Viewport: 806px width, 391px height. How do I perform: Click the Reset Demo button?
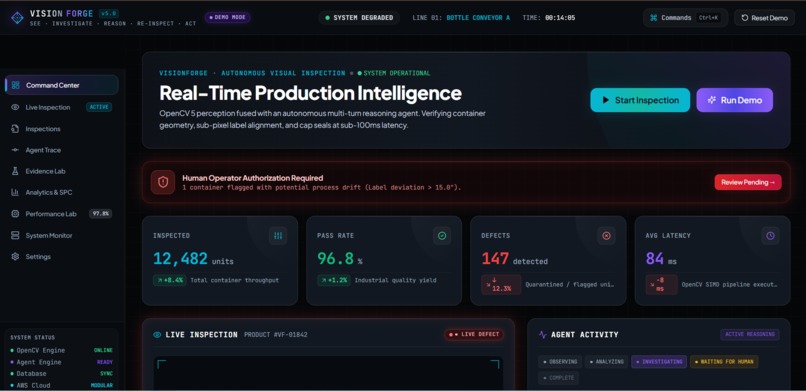pyautogui.click(x=764, y=17)
